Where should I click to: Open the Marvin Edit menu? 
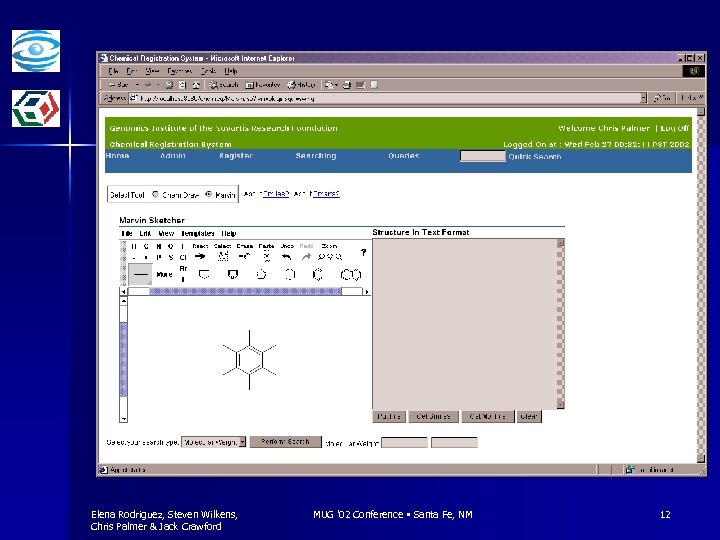click(145, 233)
